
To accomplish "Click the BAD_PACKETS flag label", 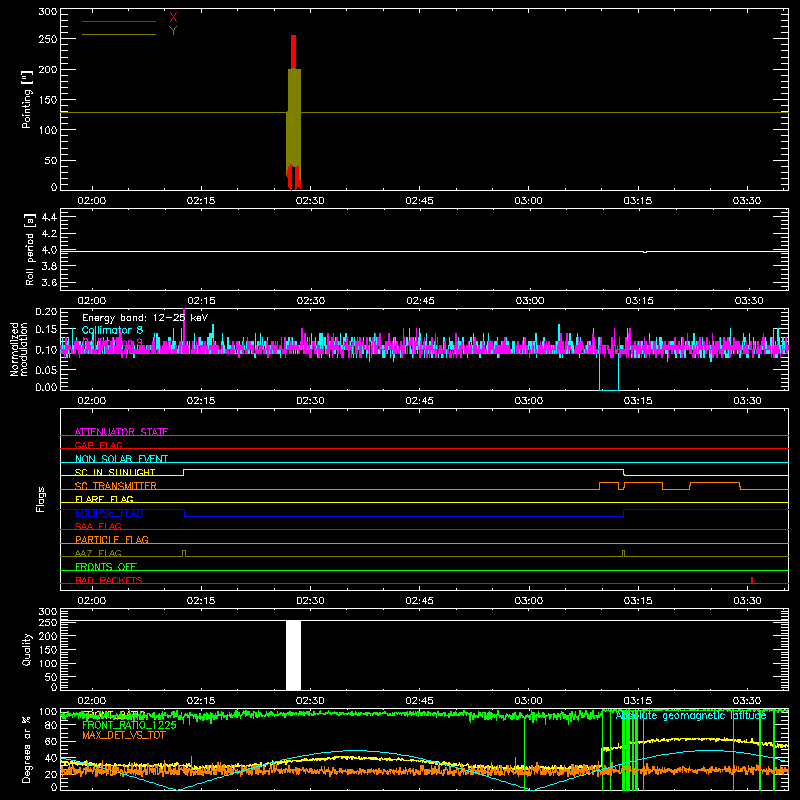I will tap(109, 580).
